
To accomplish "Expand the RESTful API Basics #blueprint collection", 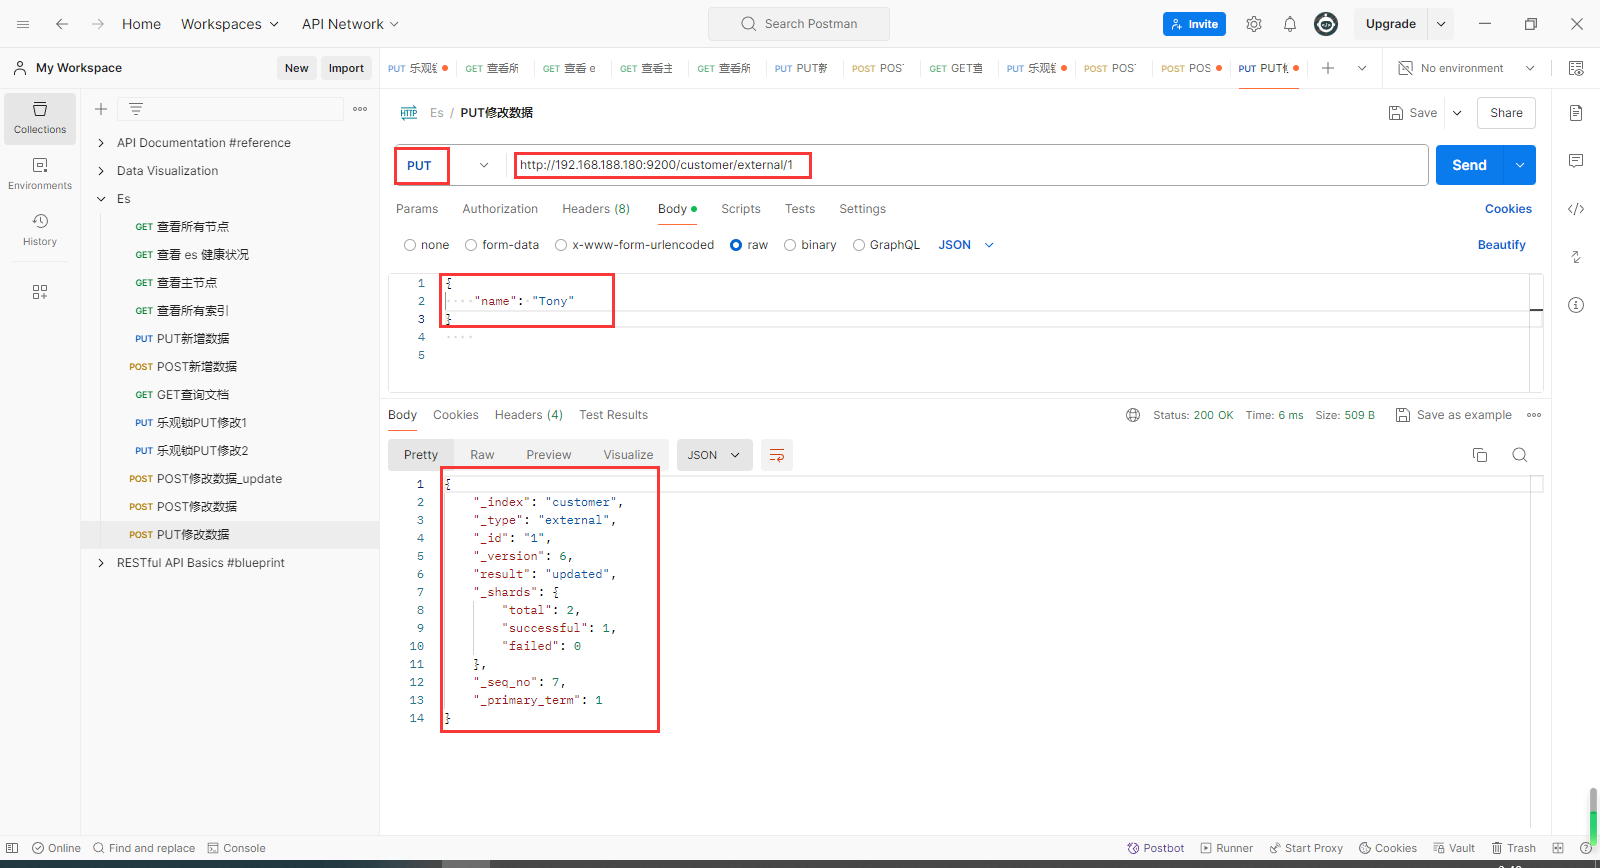I will coord(101,563).
